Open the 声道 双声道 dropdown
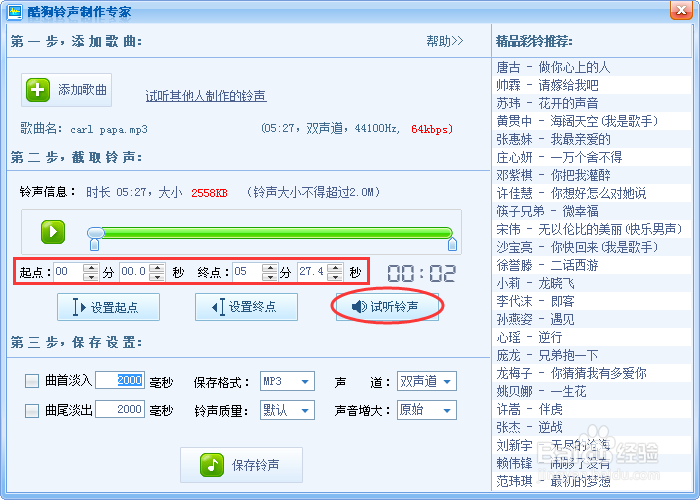Image resolution: width=700 pixels, height=500 pixels. [x=427, y=381]
